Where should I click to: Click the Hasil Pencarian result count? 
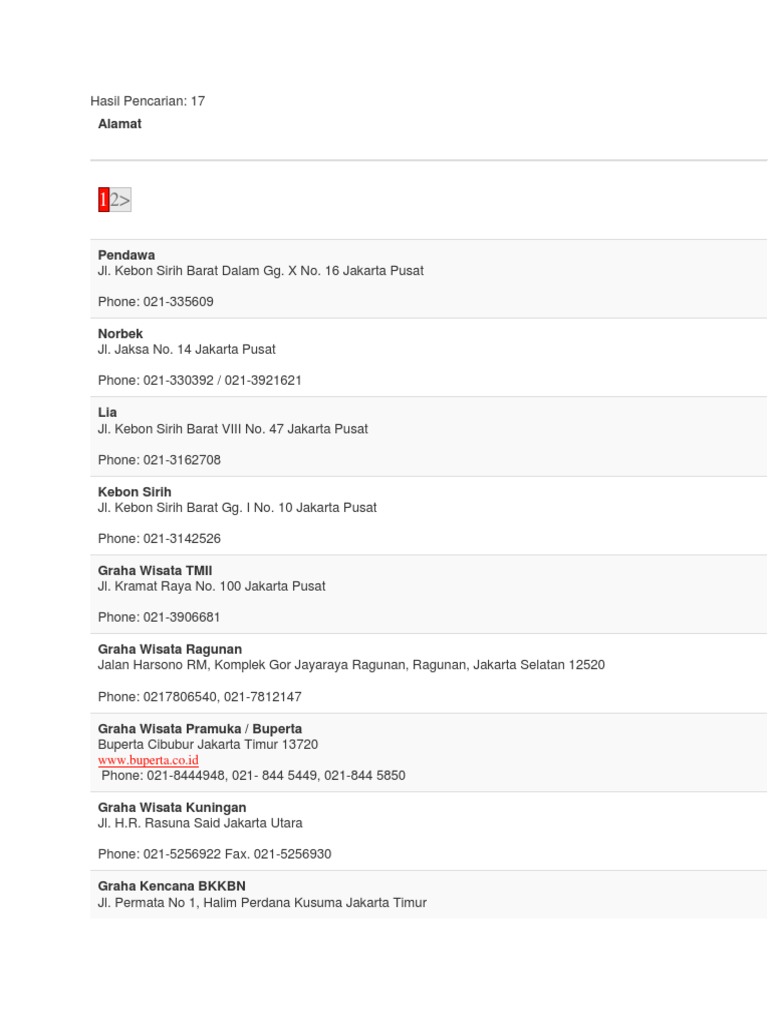pyautogui.click(x=148, y=101)
